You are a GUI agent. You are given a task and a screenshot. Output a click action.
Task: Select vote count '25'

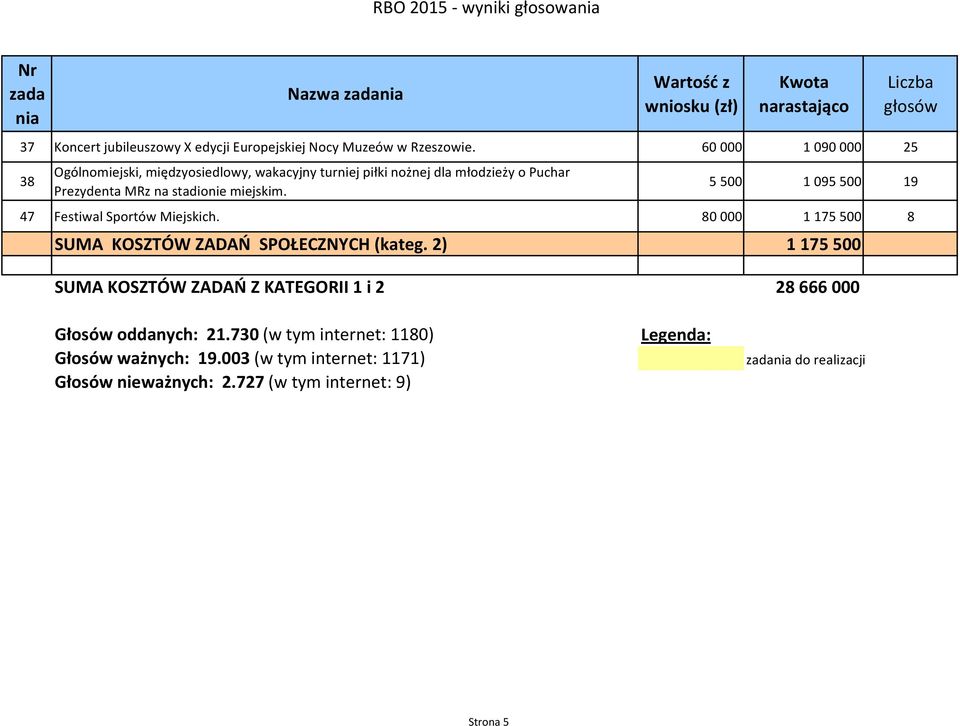coord(910,147)
